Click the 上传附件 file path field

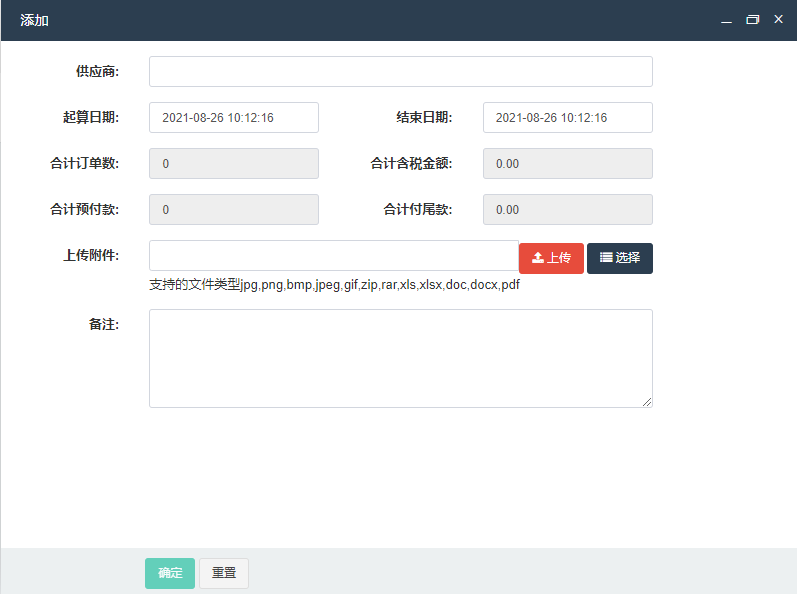[x=334, y=256]
